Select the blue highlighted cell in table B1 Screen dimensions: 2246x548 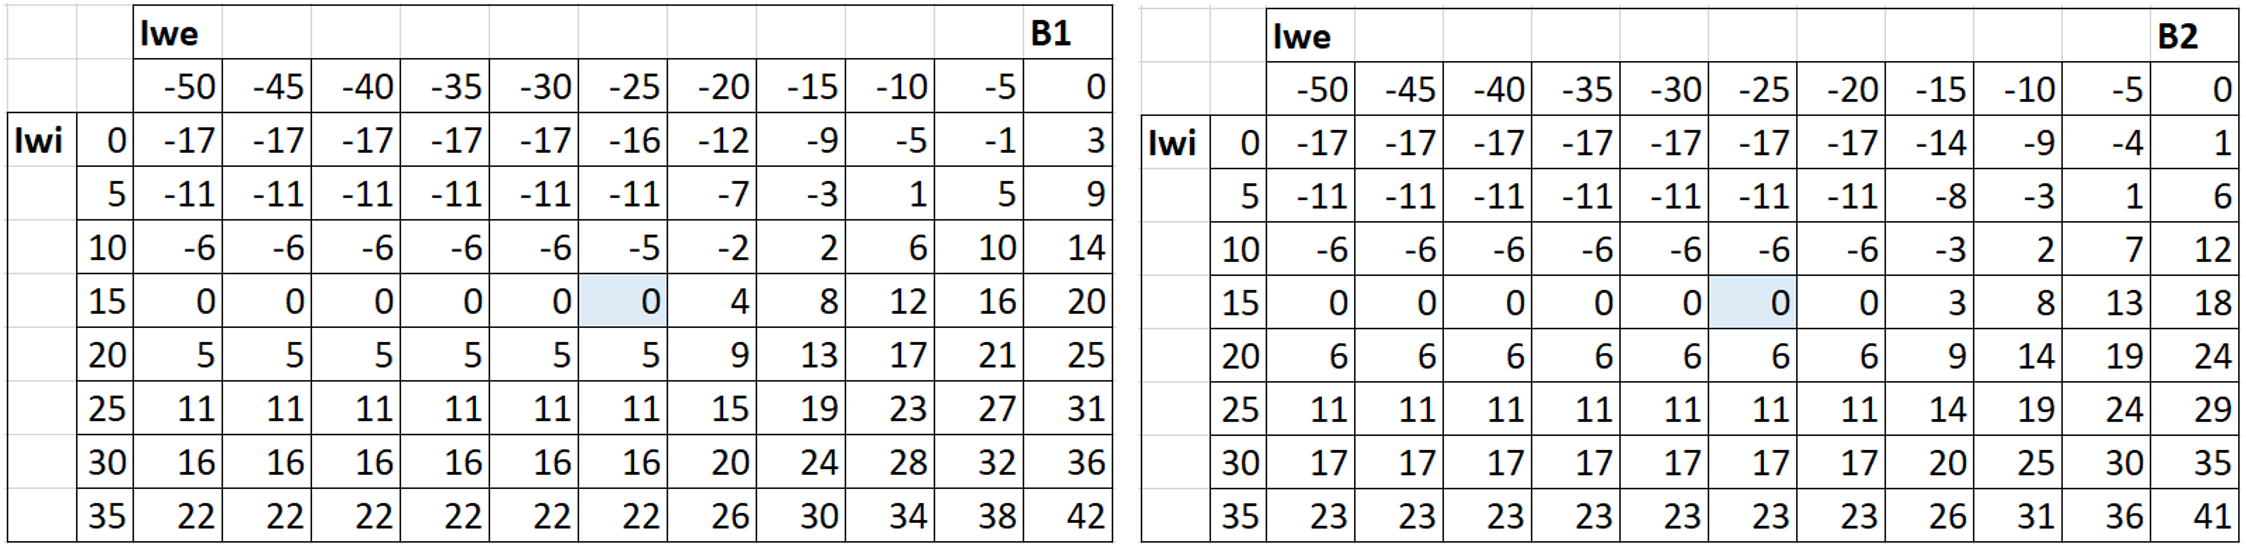tap(623, 301)
